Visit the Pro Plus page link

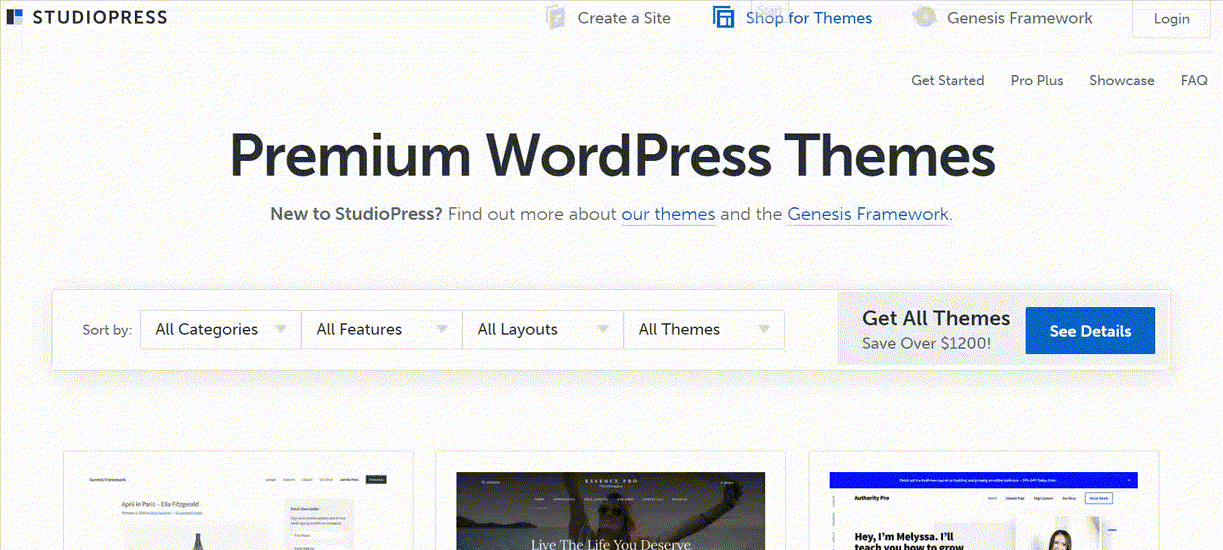pos(1036,80)
